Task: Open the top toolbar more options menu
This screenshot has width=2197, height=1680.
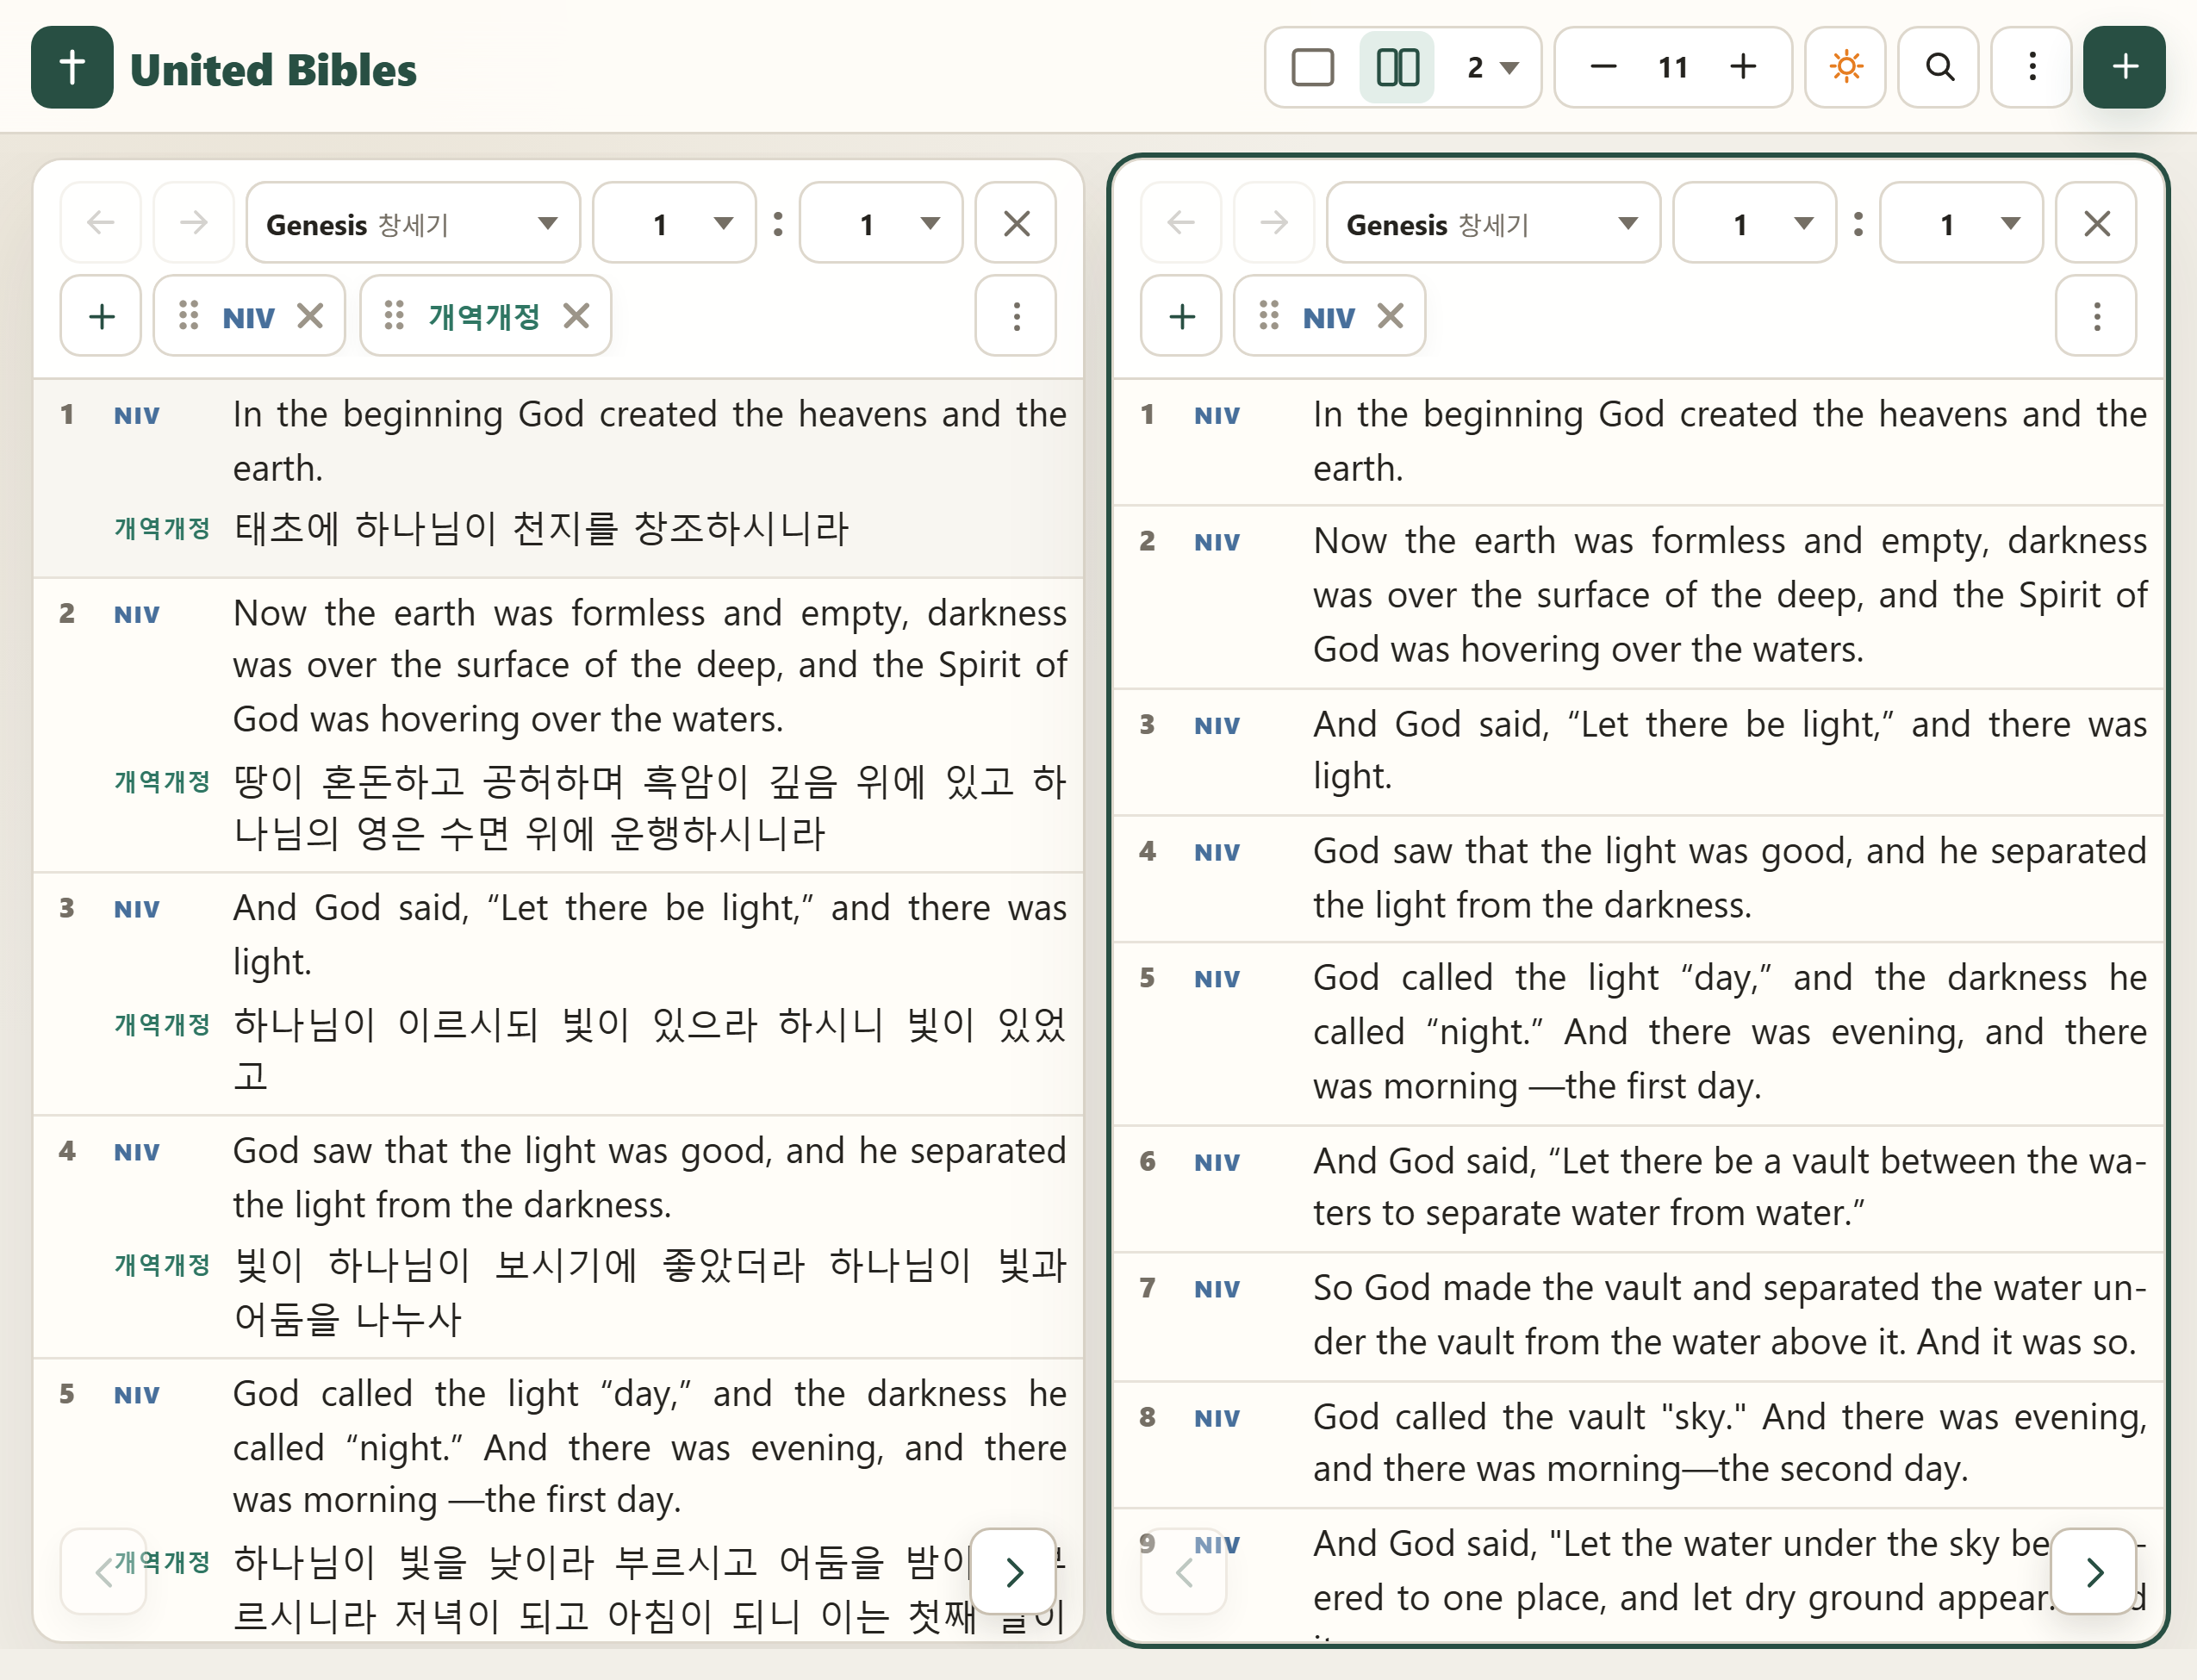Action: point(2031,67)
